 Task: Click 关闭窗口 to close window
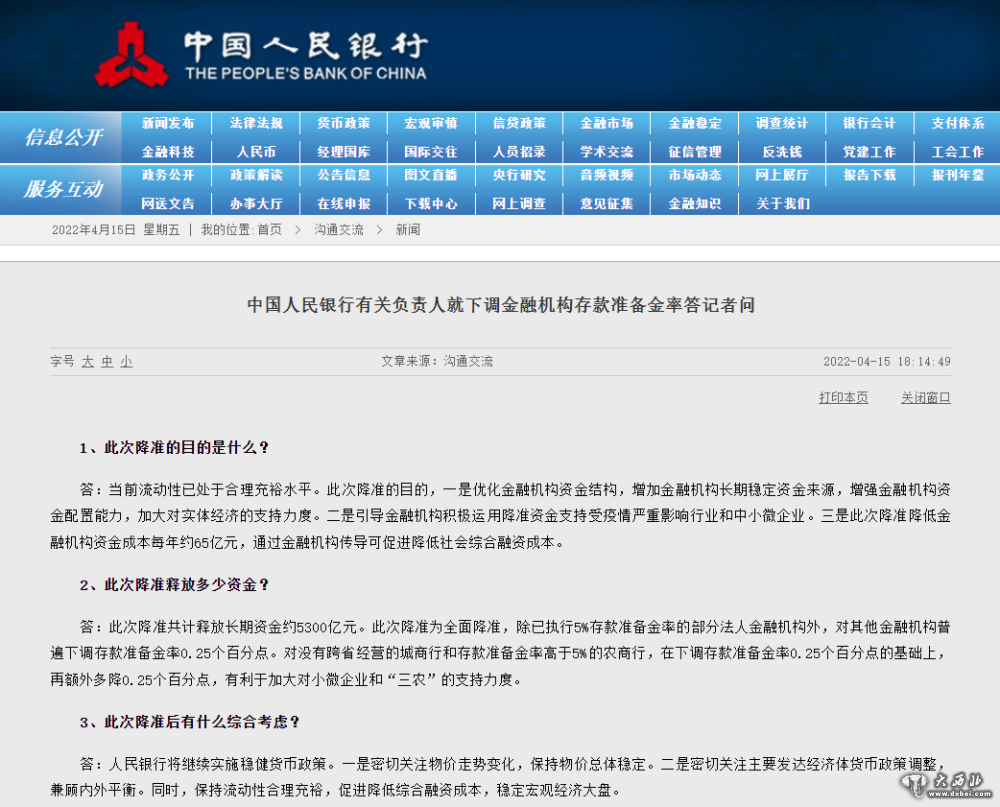tap(925, 398)
